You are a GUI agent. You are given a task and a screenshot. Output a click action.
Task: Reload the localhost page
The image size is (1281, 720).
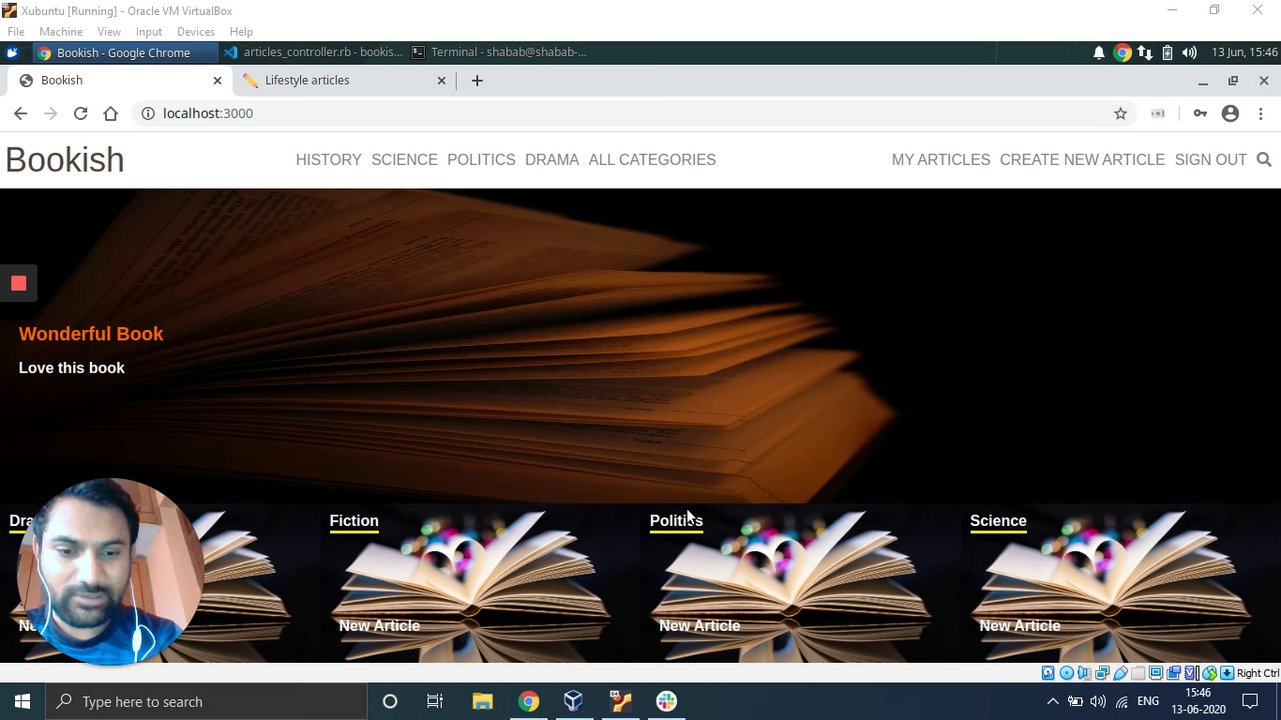tap(80, 113)
